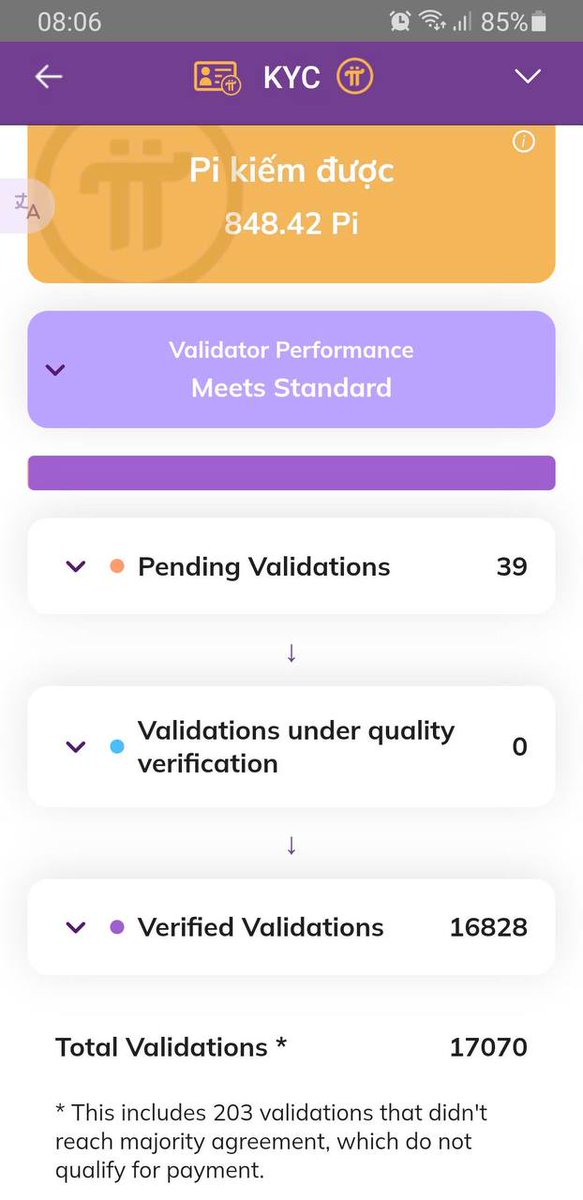The height and width of the screenshot is (1200, 583).
Task: Open the translate language icon
Action: pos(27,205)
